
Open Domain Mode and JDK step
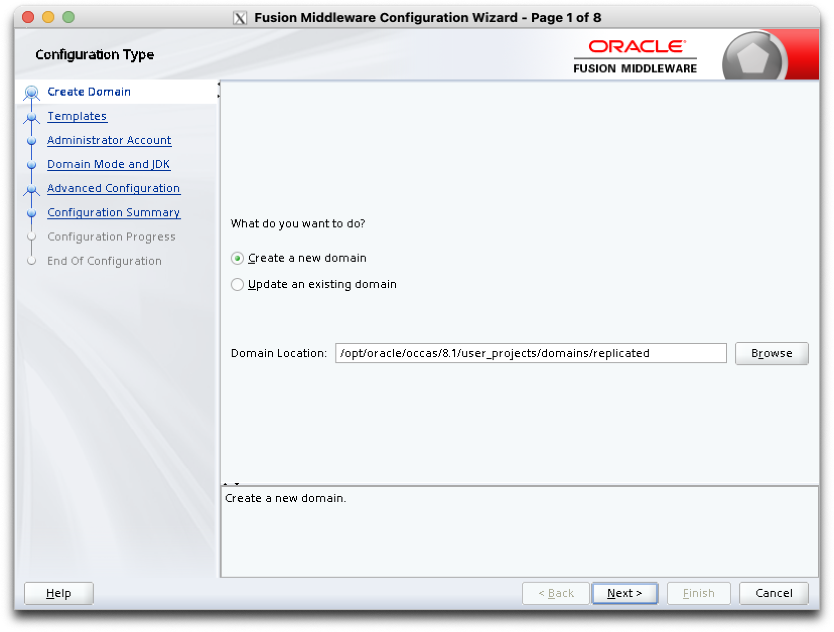click(108, 165)
